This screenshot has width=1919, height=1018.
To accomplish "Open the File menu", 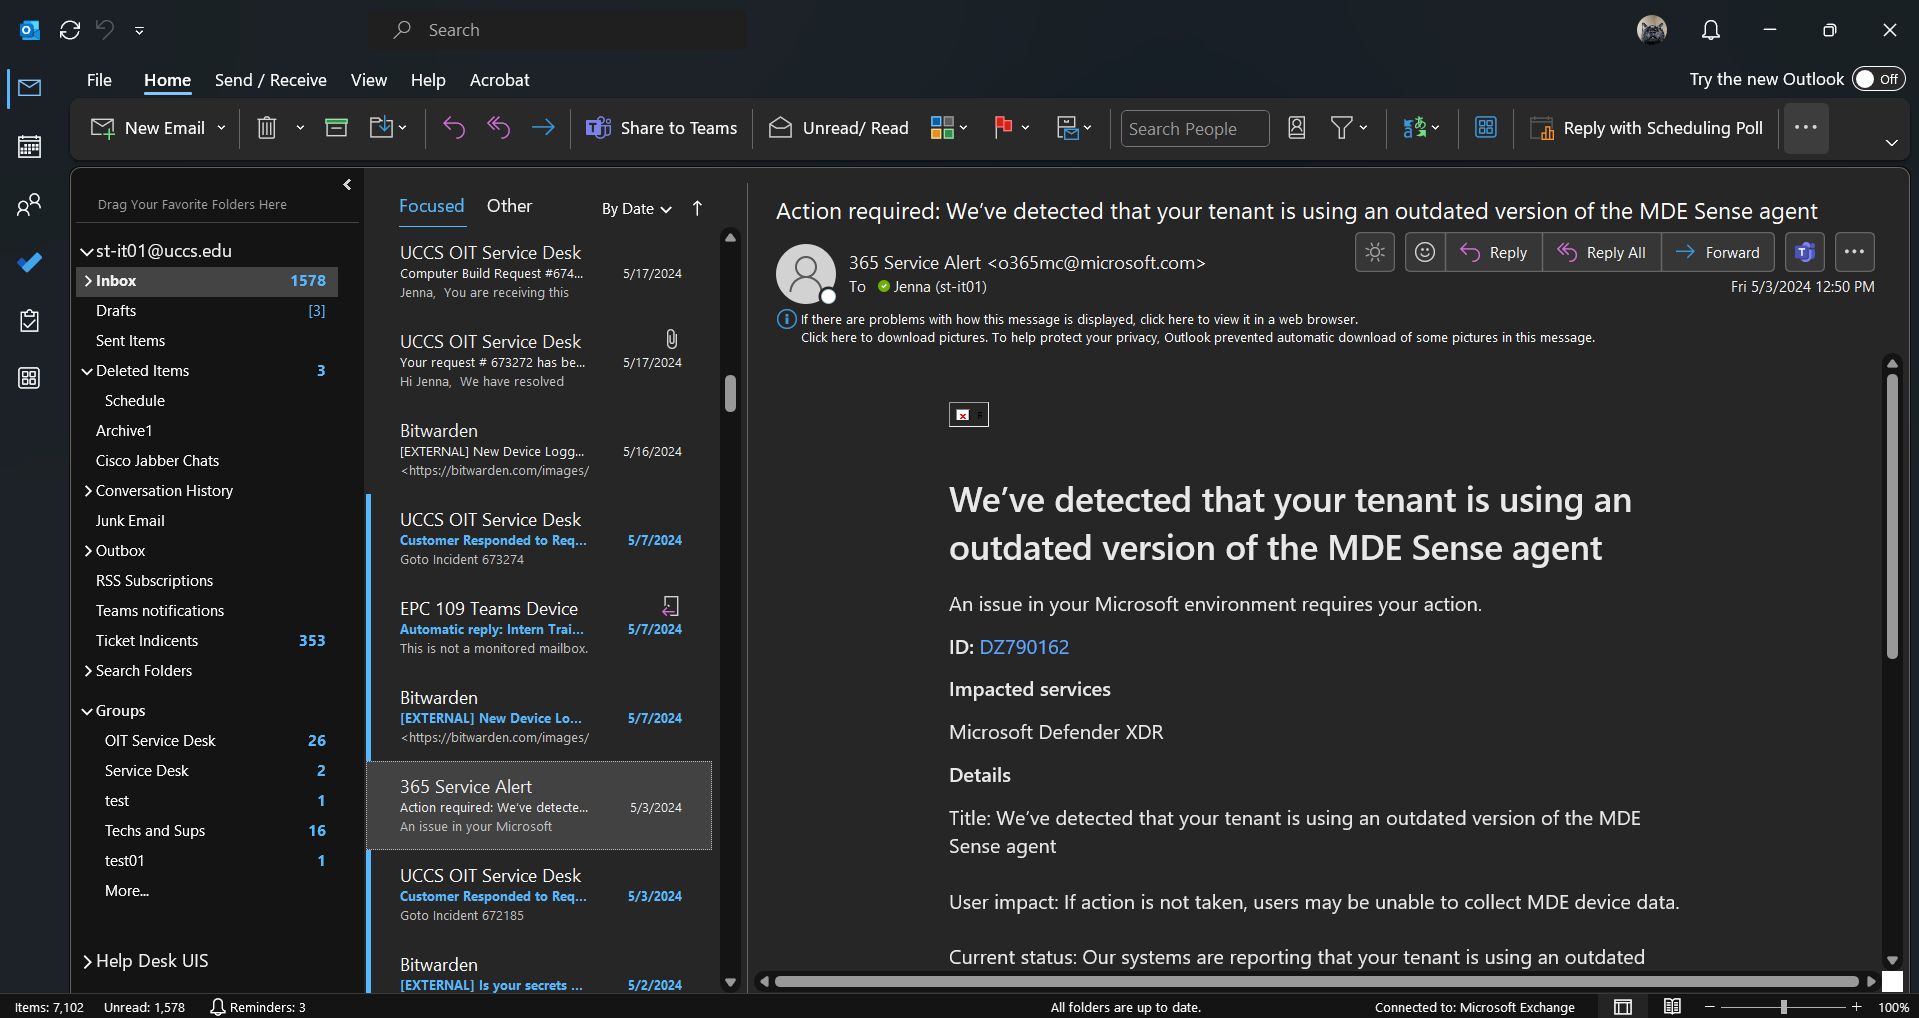I will (x=99, y=80).
